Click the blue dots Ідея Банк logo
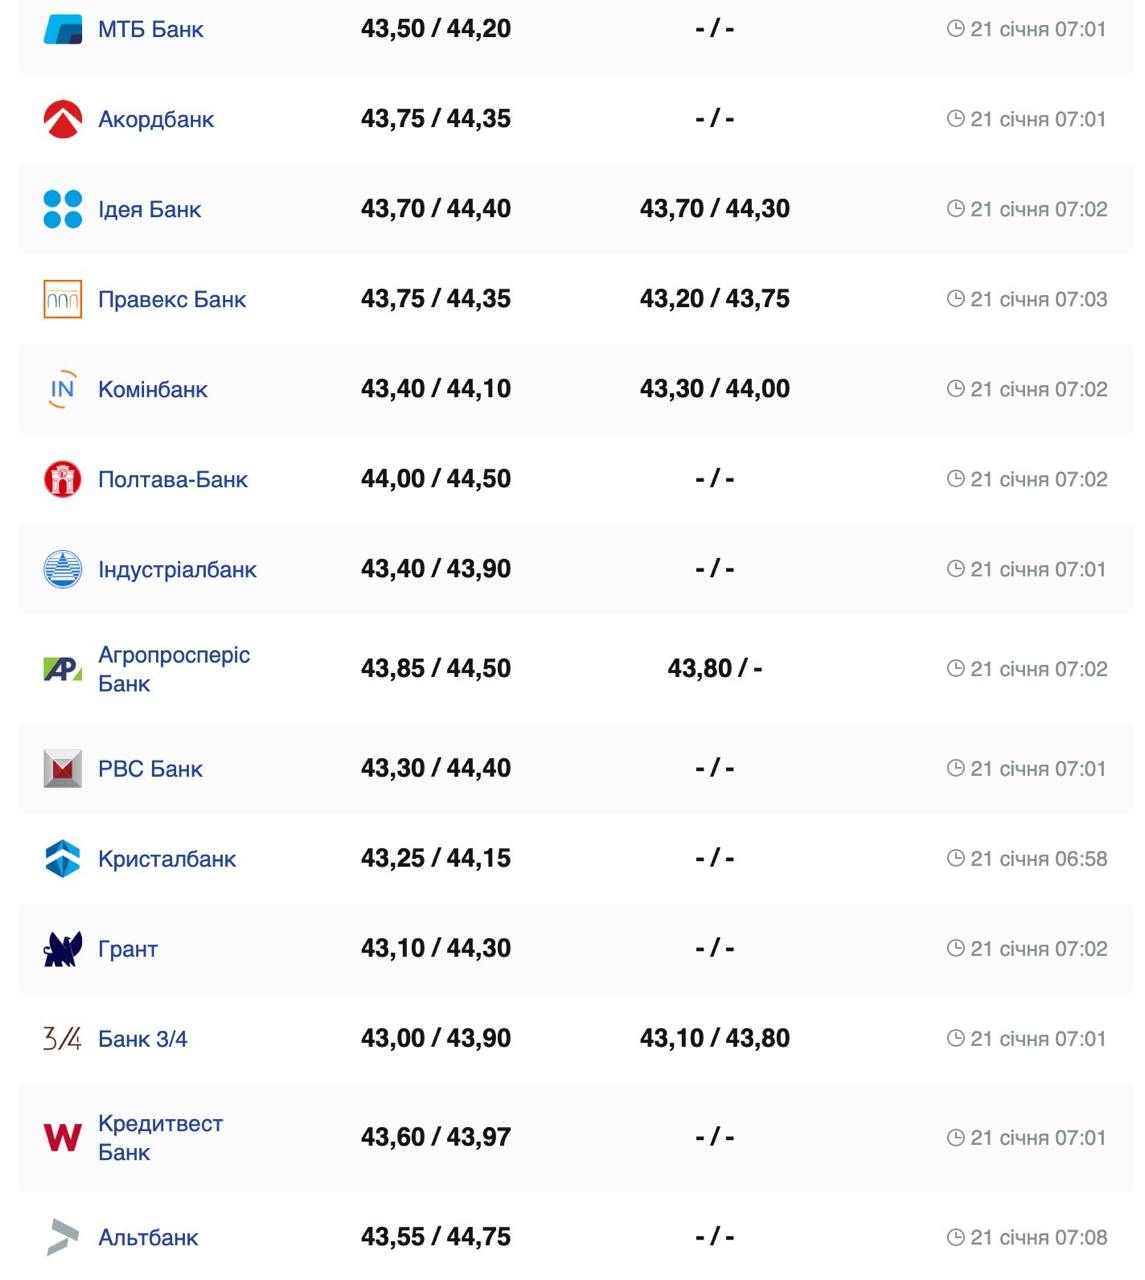 [x=63, y=209]
